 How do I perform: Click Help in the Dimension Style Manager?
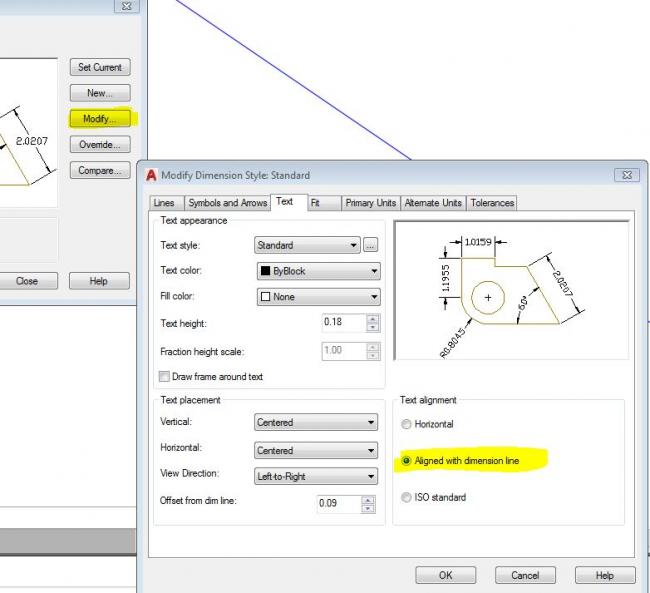click(x=99, y=281)
